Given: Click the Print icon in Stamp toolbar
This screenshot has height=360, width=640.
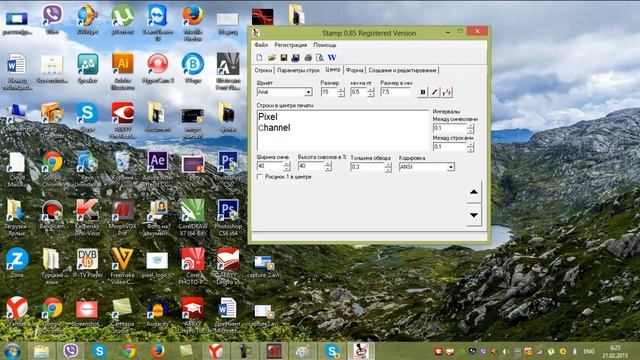Looking at the screenshot, I should pyautogui.click(x=308, y=58).
